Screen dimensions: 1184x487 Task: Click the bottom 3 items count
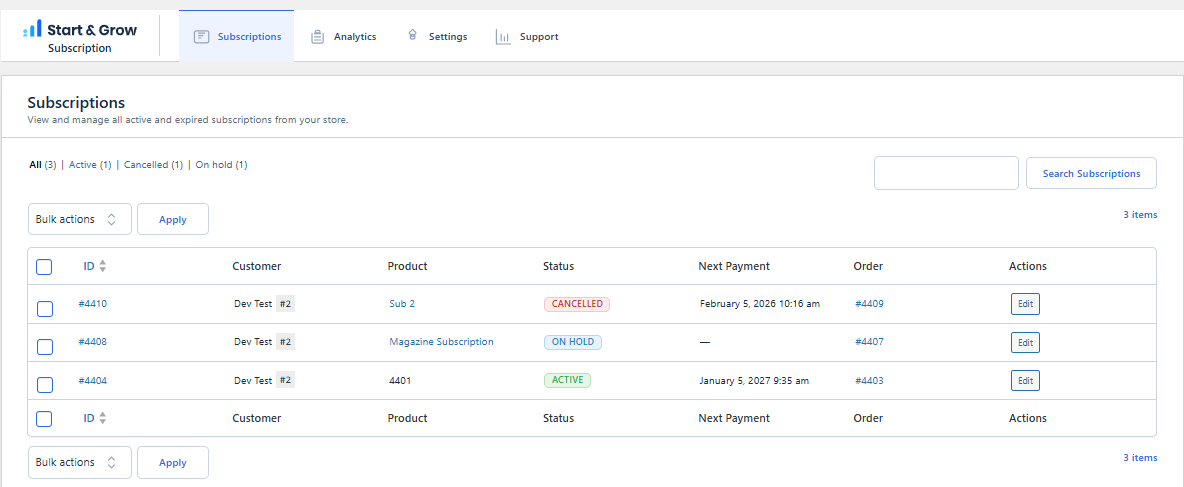click(1139, 458)
